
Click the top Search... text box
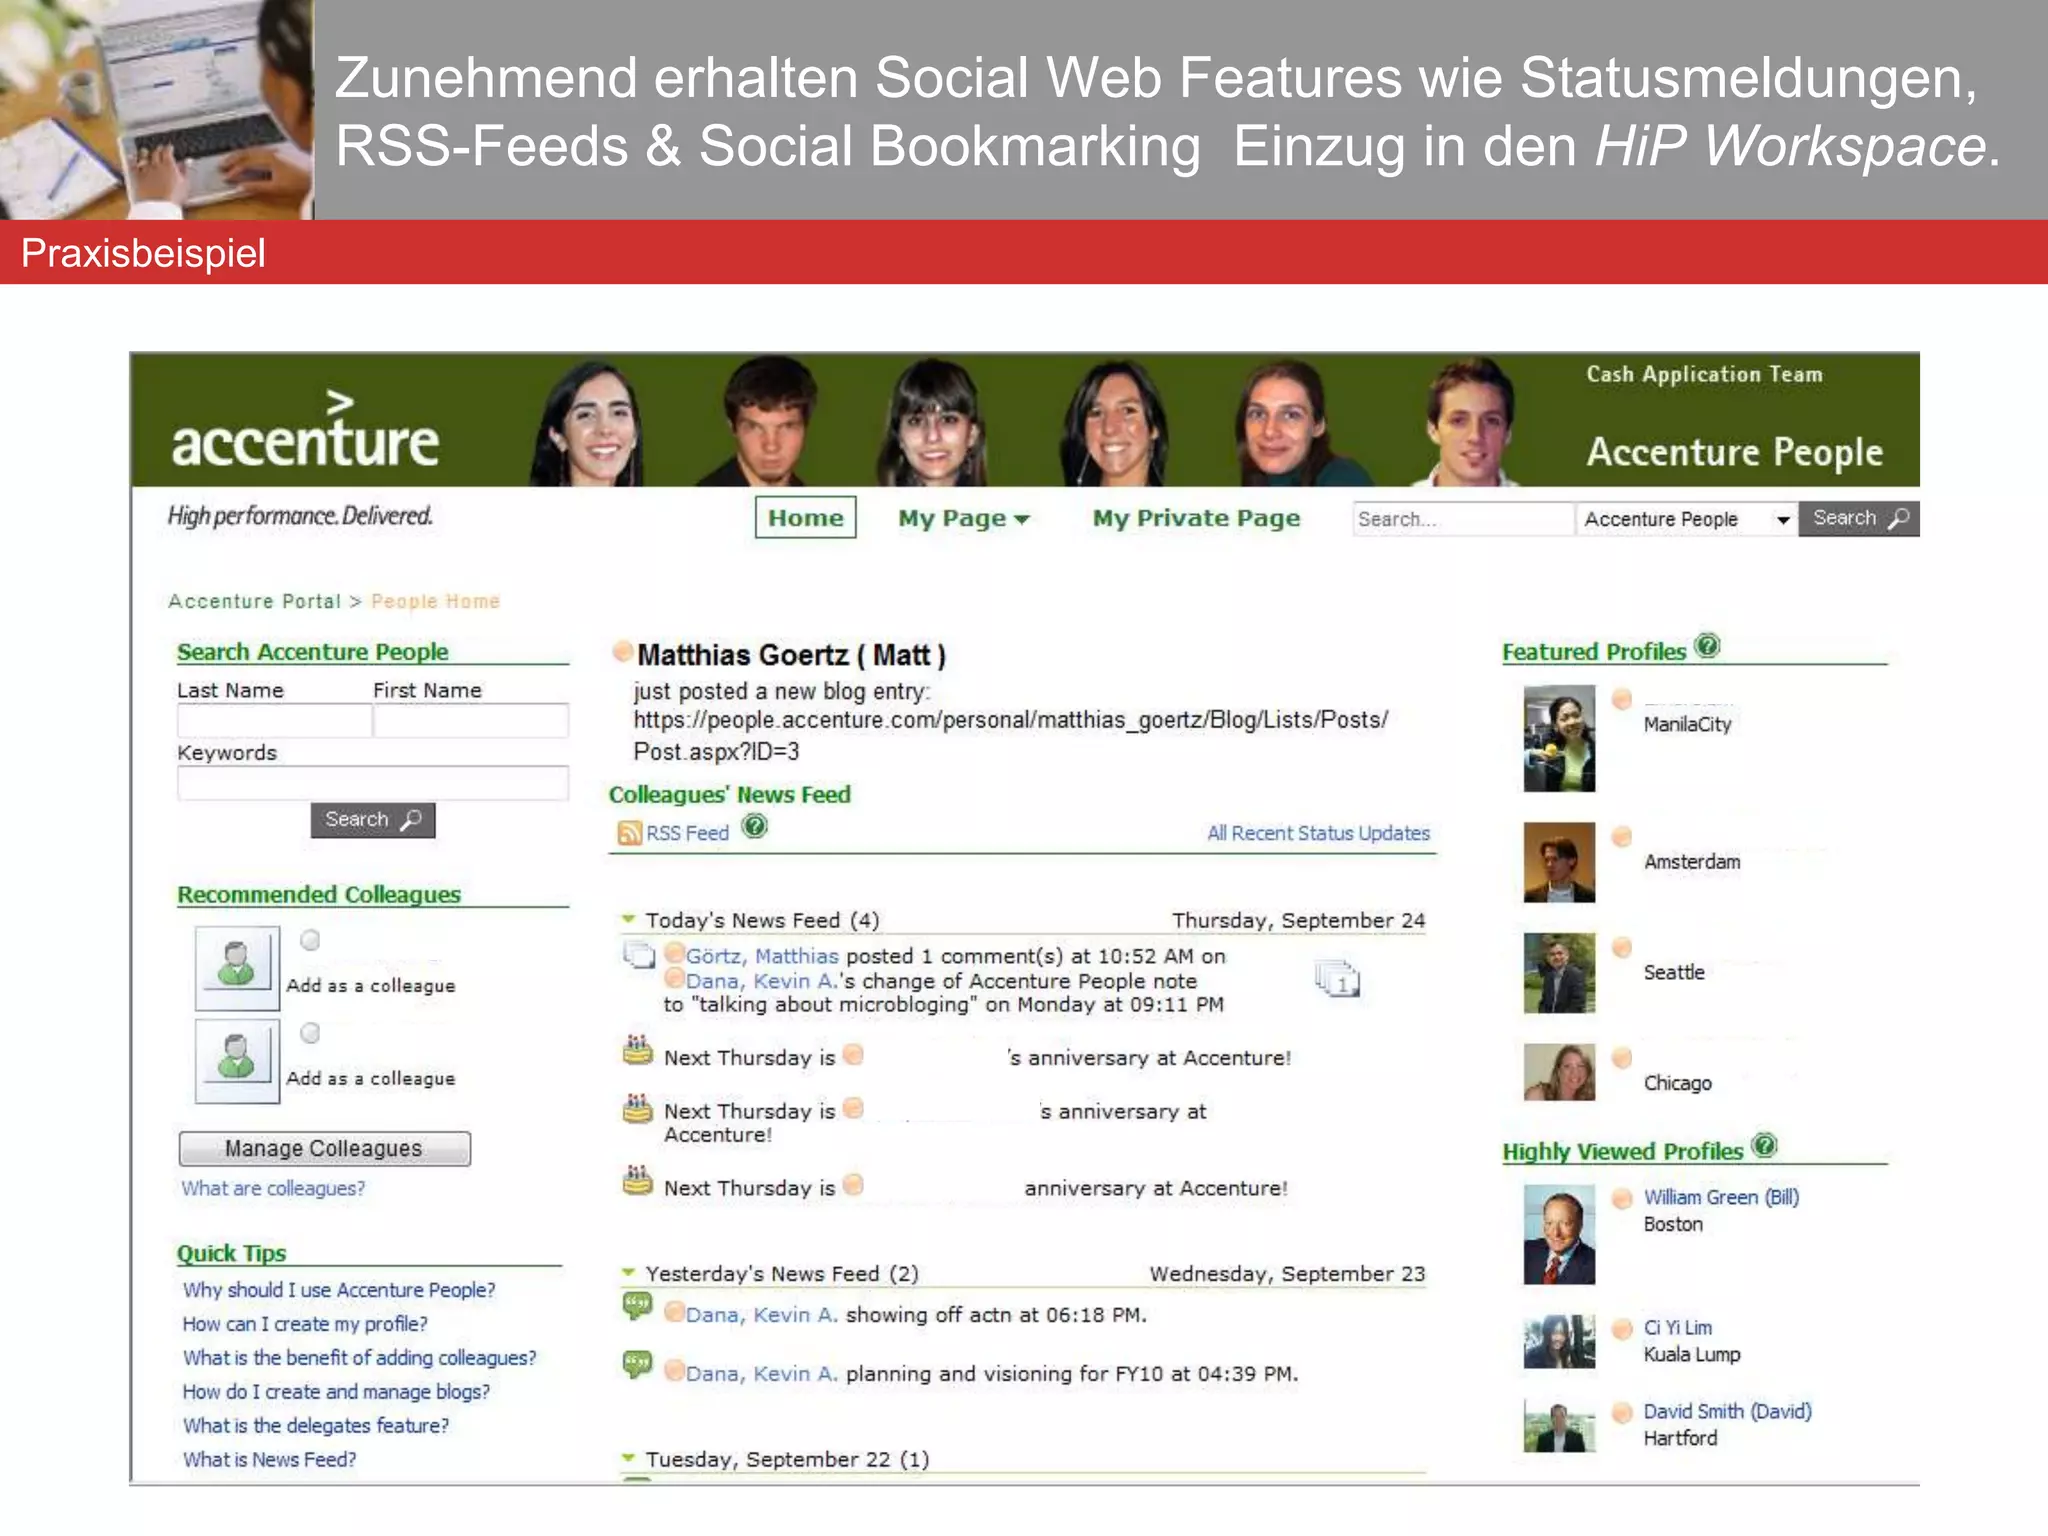click(x=1463, y=519)
